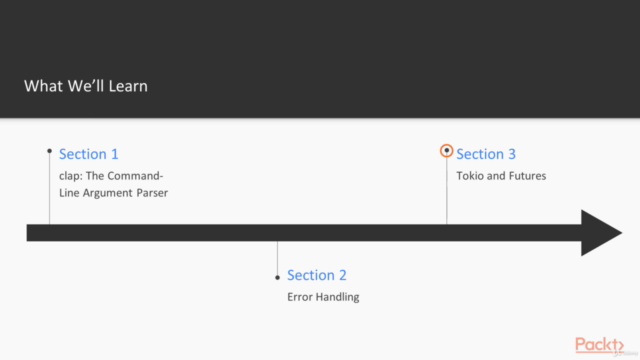Select the 'Error Handling' description text
This screenshot has height=360, width=640.
323,297
